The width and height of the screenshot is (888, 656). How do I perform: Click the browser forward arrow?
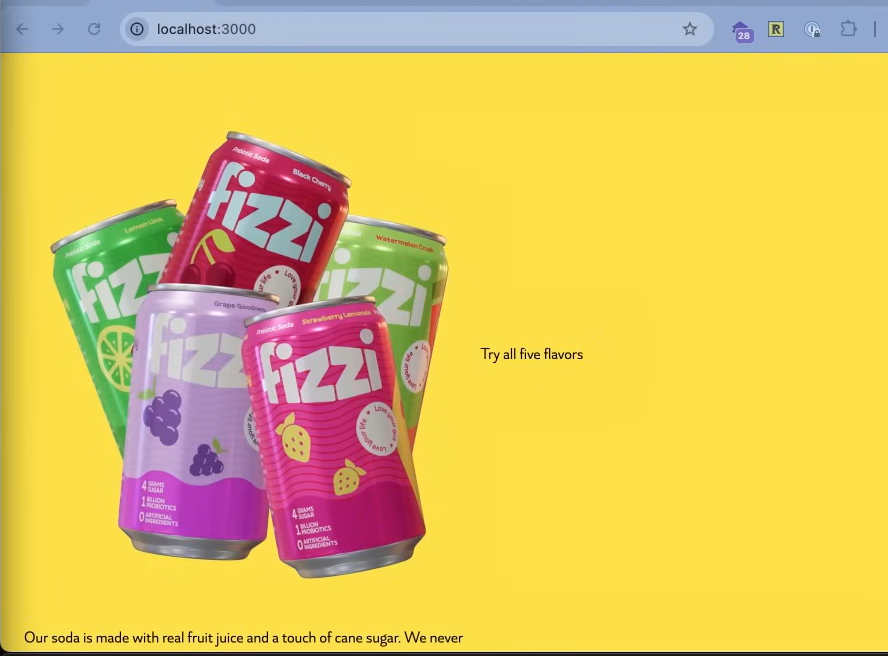click(58, 29)
